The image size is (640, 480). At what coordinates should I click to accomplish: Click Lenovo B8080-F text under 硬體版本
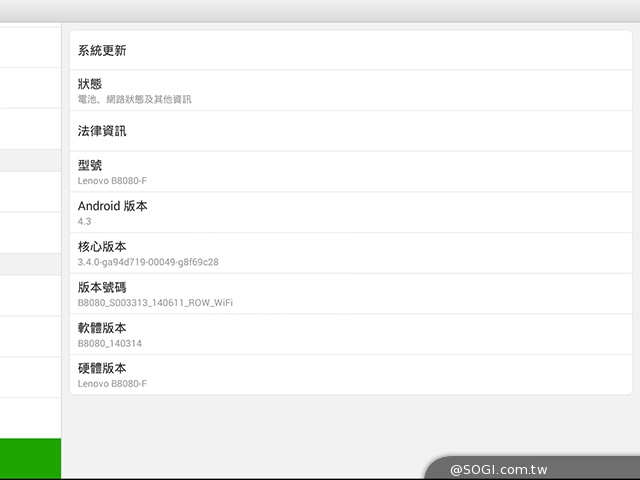[x=112, y=384]
